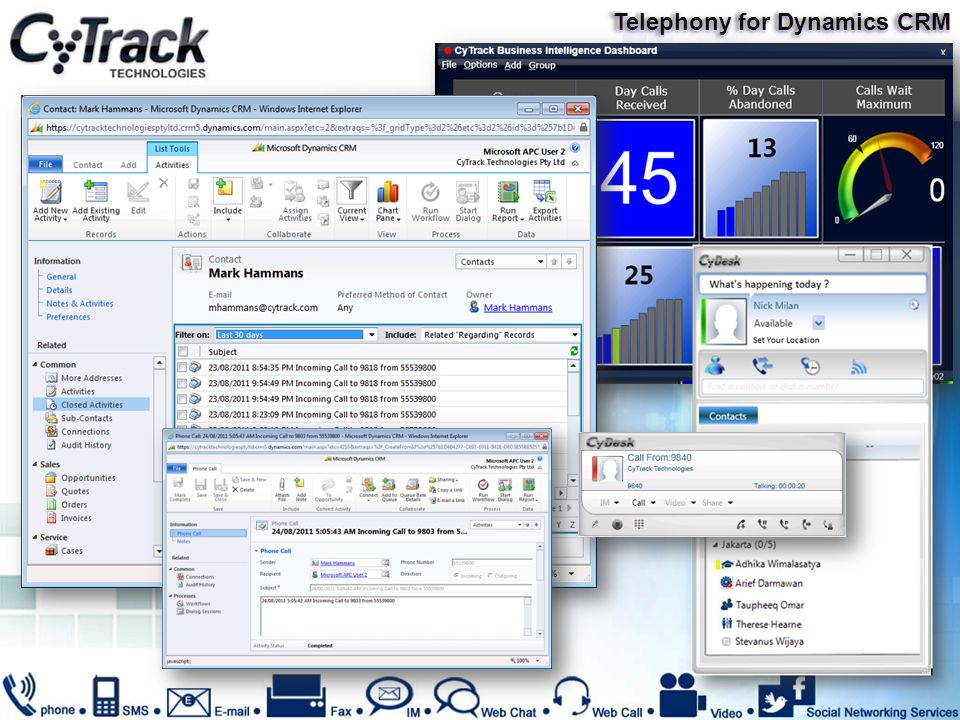Open Run Report in Contact window
Screen dimensions: 960x720
pyautogui.click(x=508, y=201)
